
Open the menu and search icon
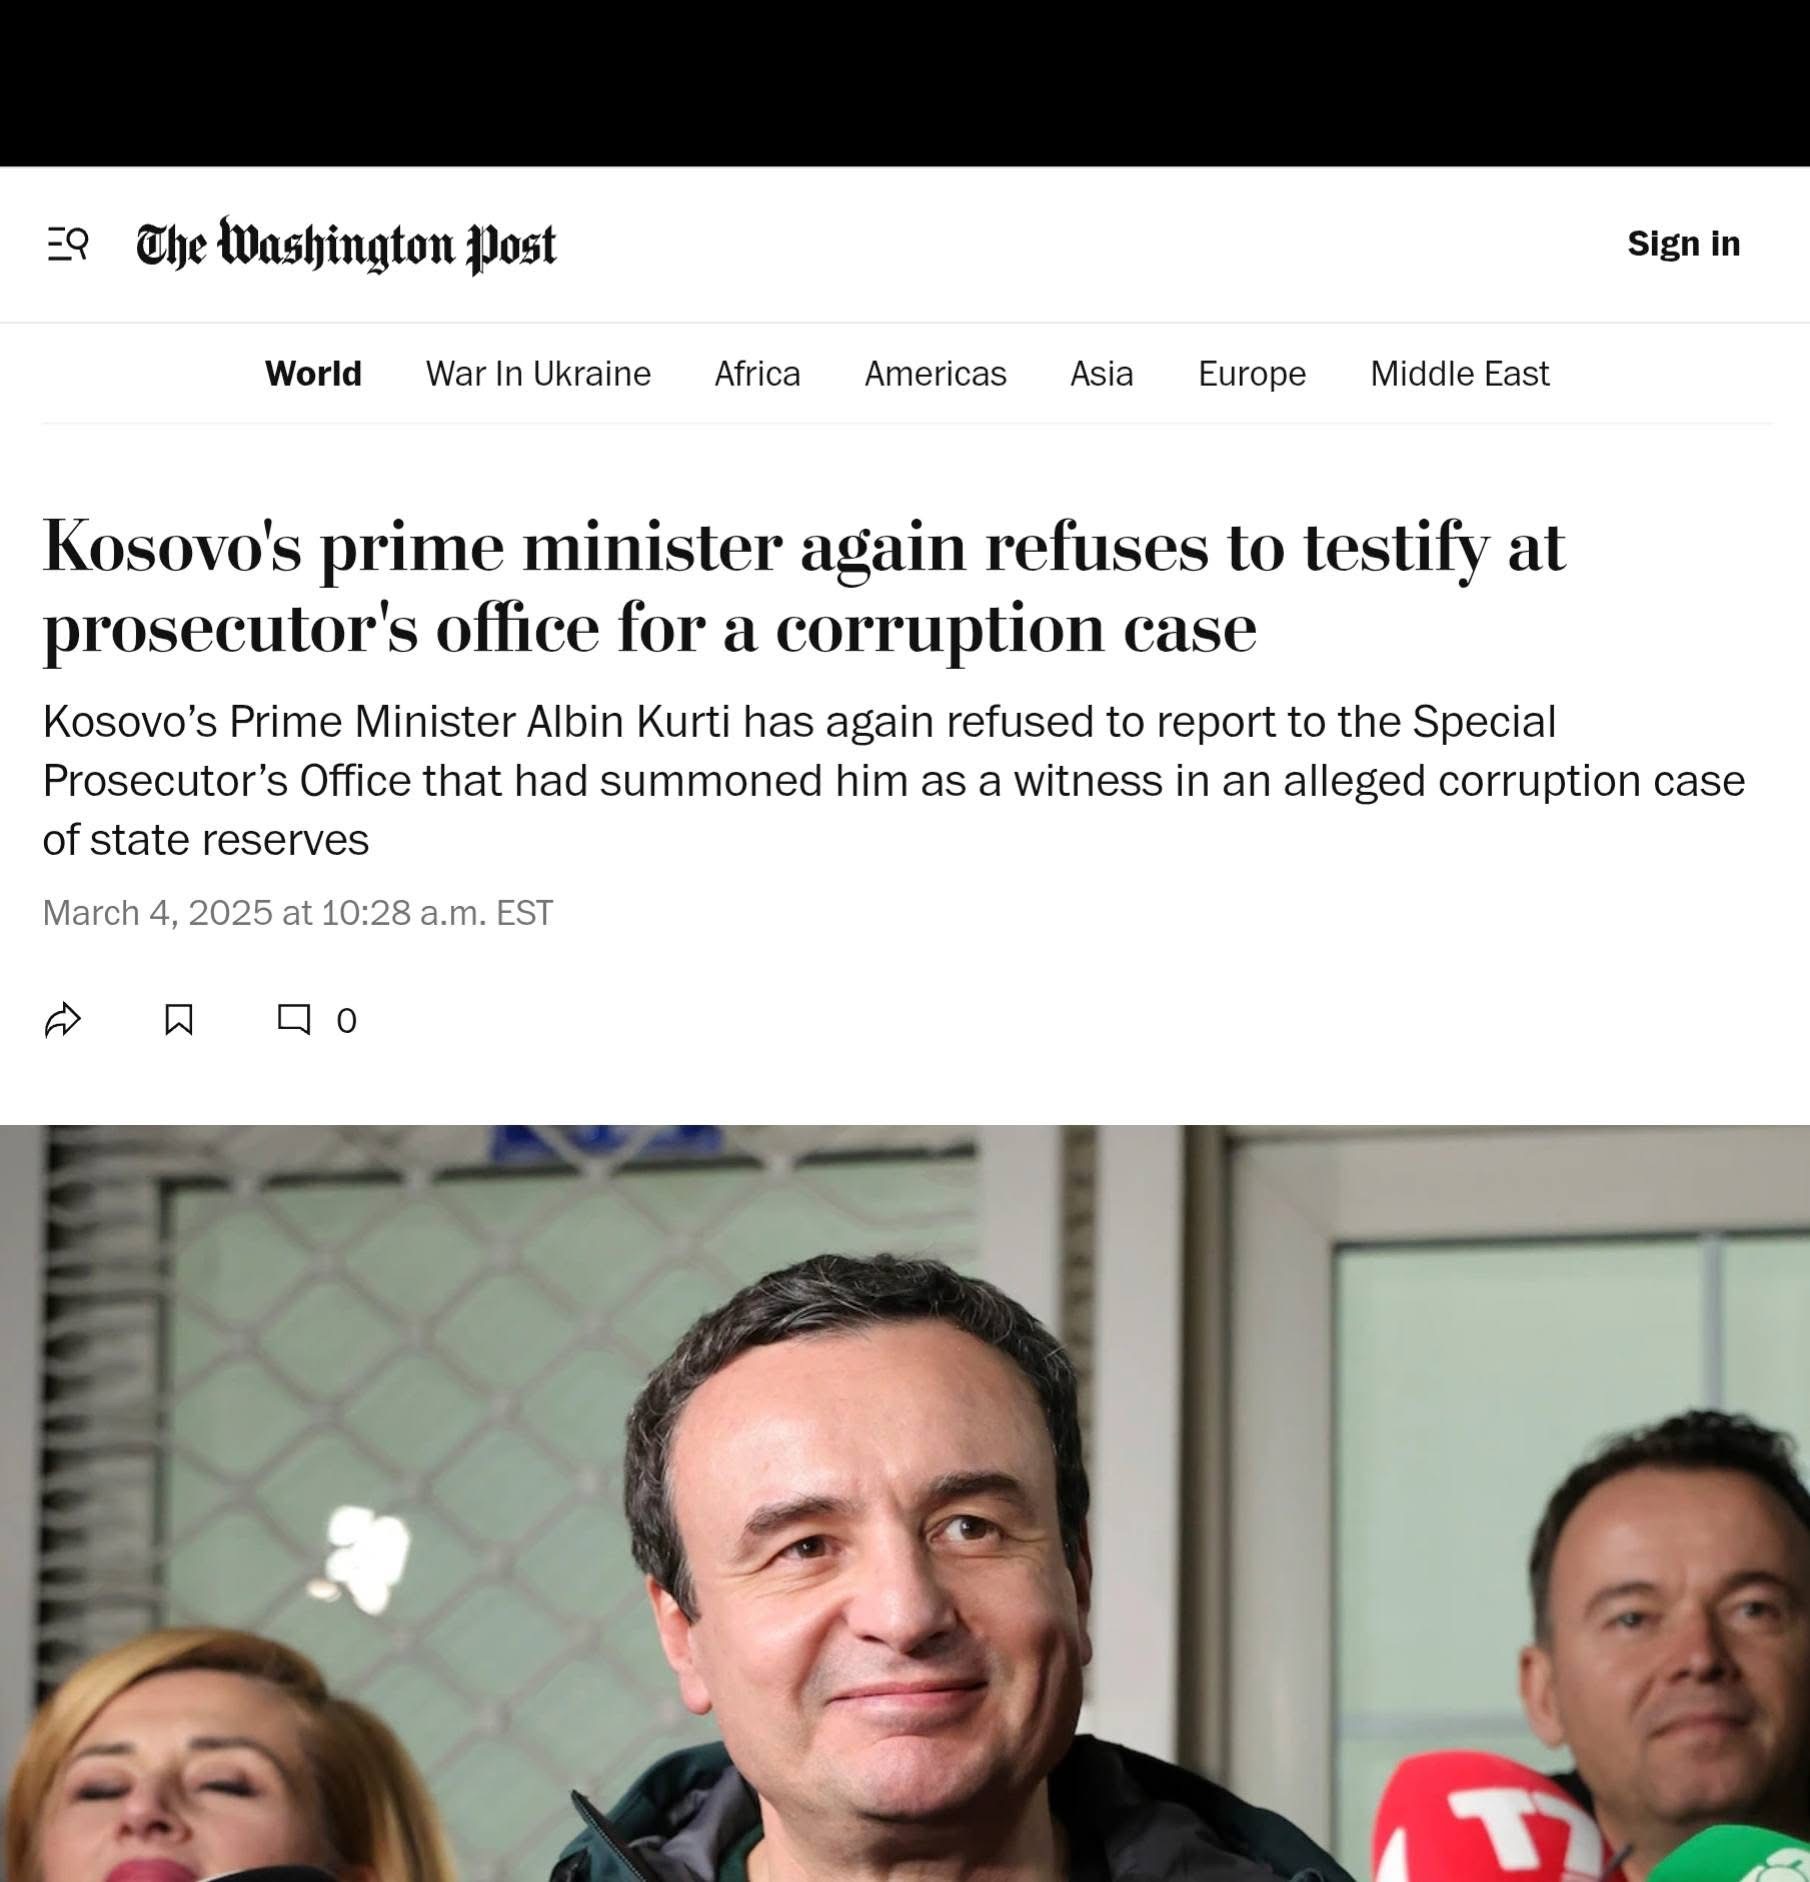(x=68, y=243)
